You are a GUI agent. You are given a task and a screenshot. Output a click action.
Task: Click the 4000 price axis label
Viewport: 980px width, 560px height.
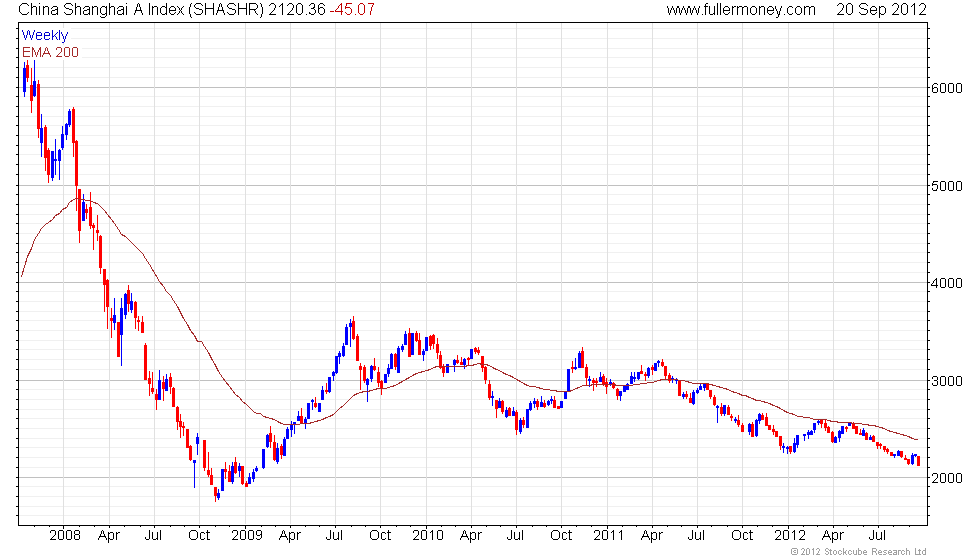(946, 283)
